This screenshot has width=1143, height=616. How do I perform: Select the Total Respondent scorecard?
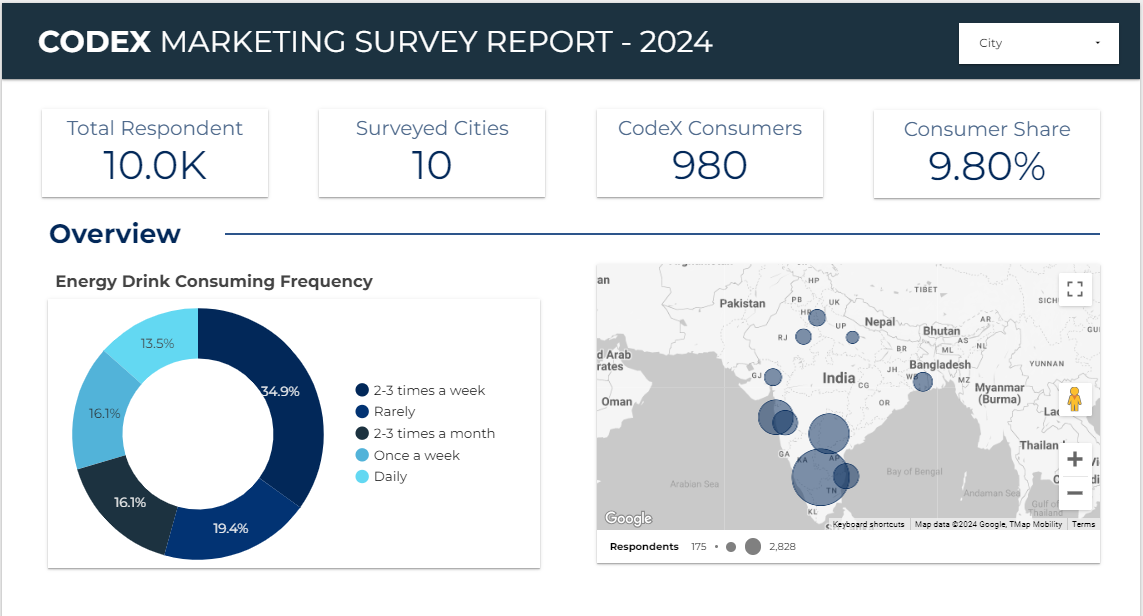155,153
